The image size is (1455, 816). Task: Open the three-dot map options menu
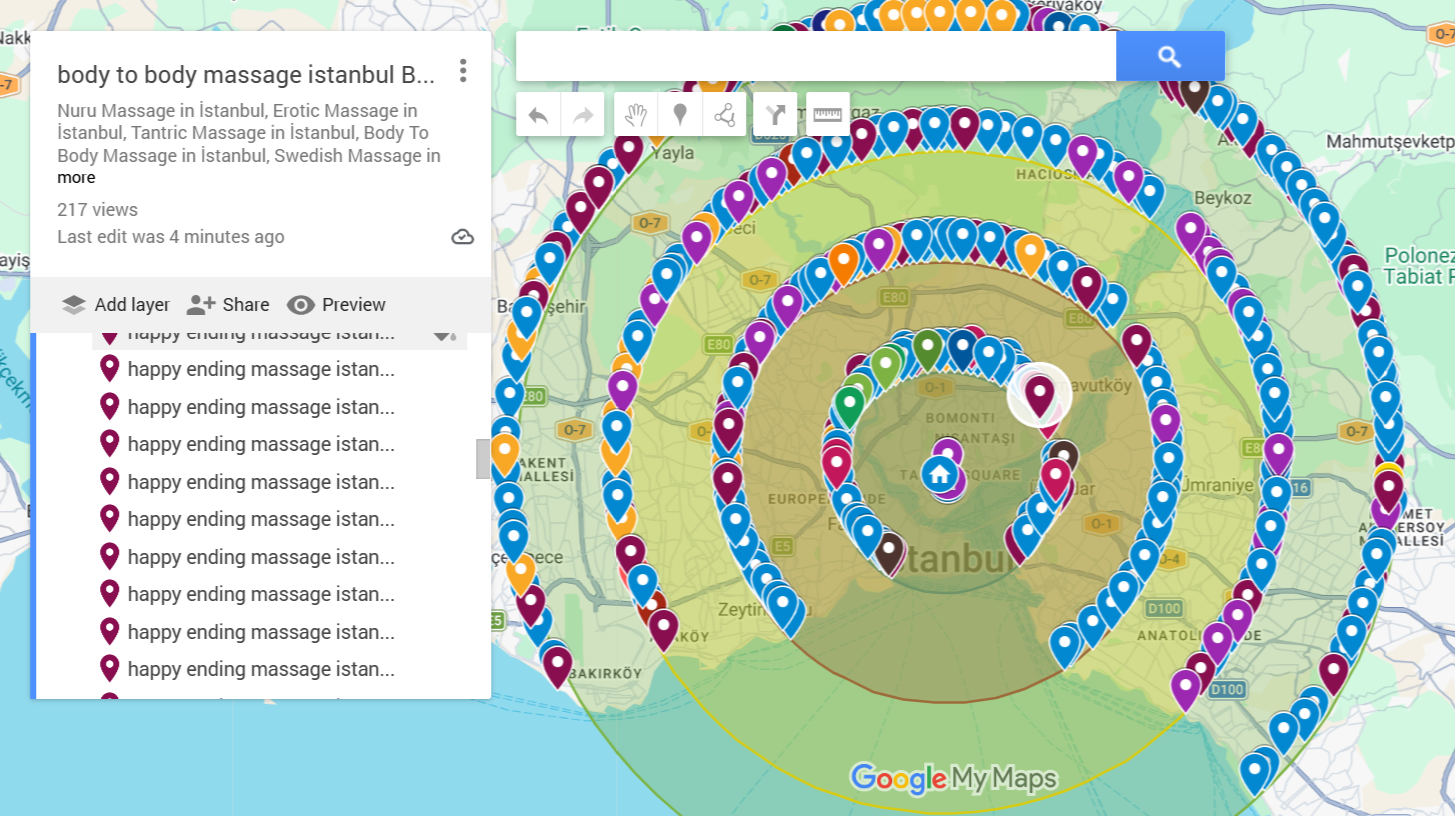point(462,70)
